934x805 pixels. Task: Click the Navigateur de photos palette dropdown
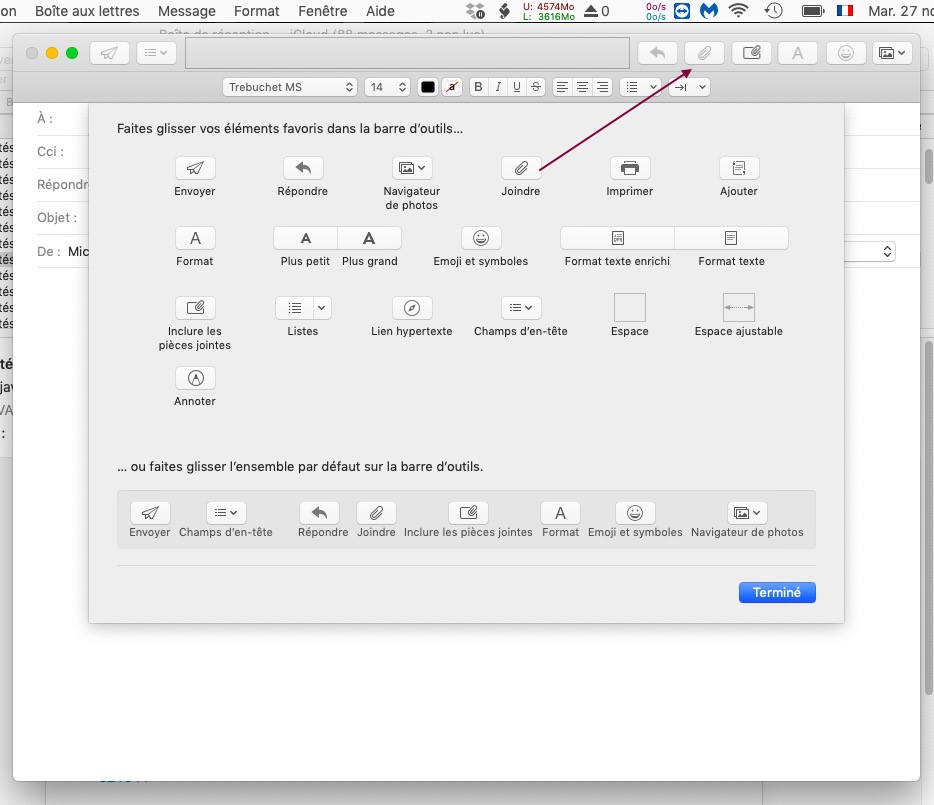point(412,168)
